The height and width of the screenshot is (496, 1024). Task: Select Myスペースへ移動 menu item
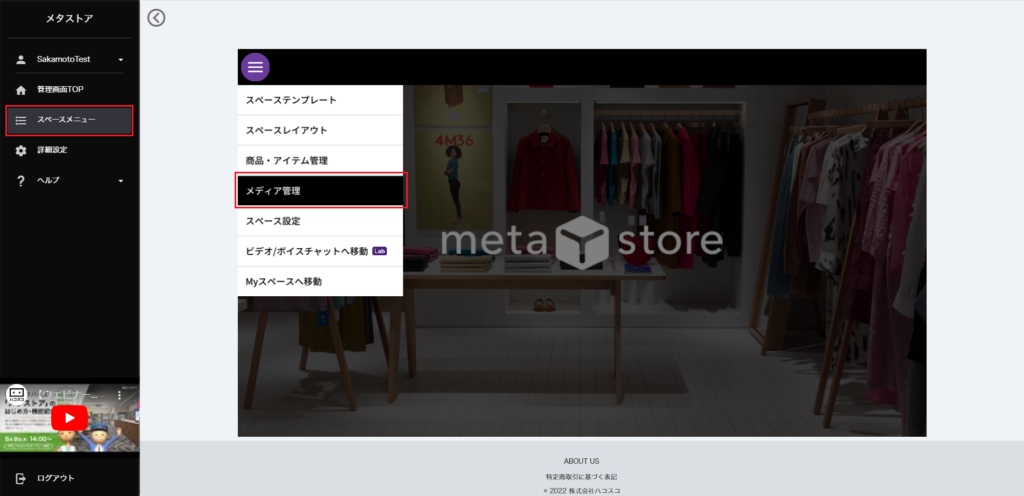[x=320, y=281]
